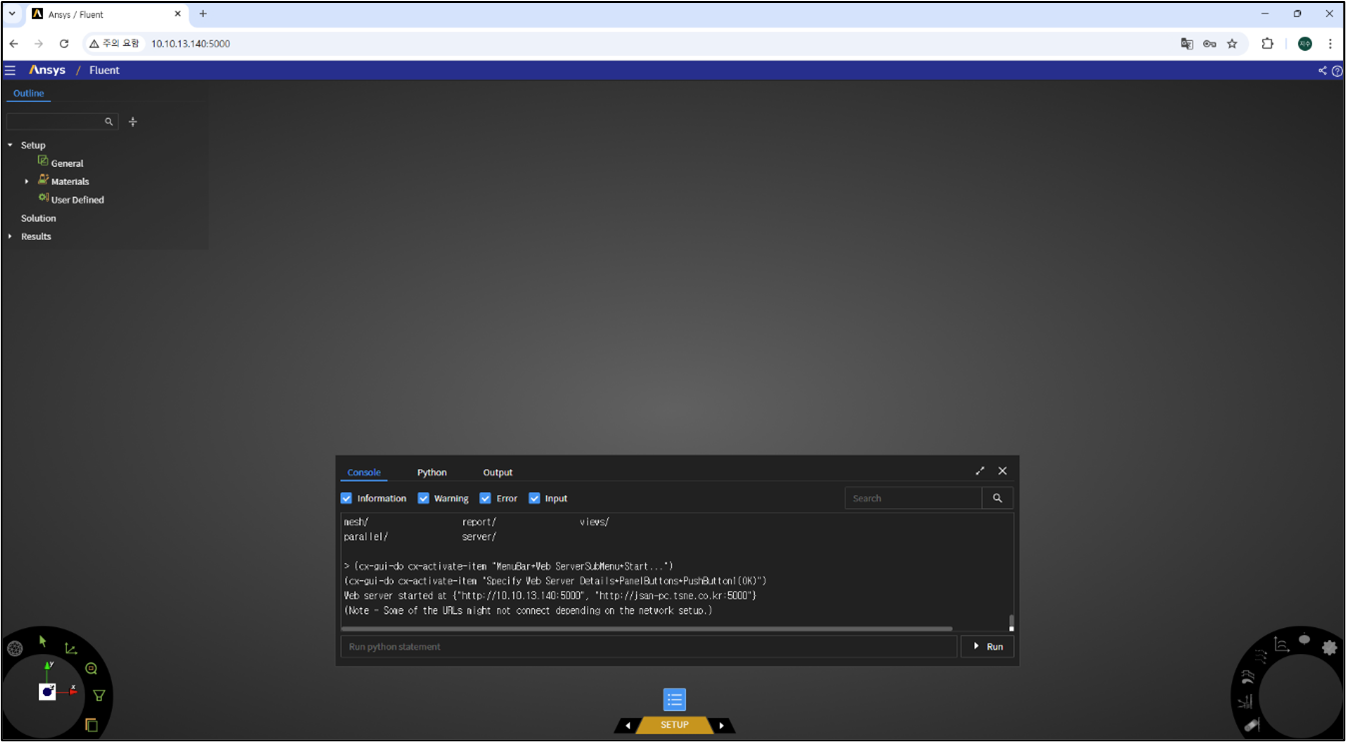Image resolution: width=1346 pixels, height=742 pixels.
Task: Switch to the Python console tab
Action: pyautogui.click(x=432, y=472)
